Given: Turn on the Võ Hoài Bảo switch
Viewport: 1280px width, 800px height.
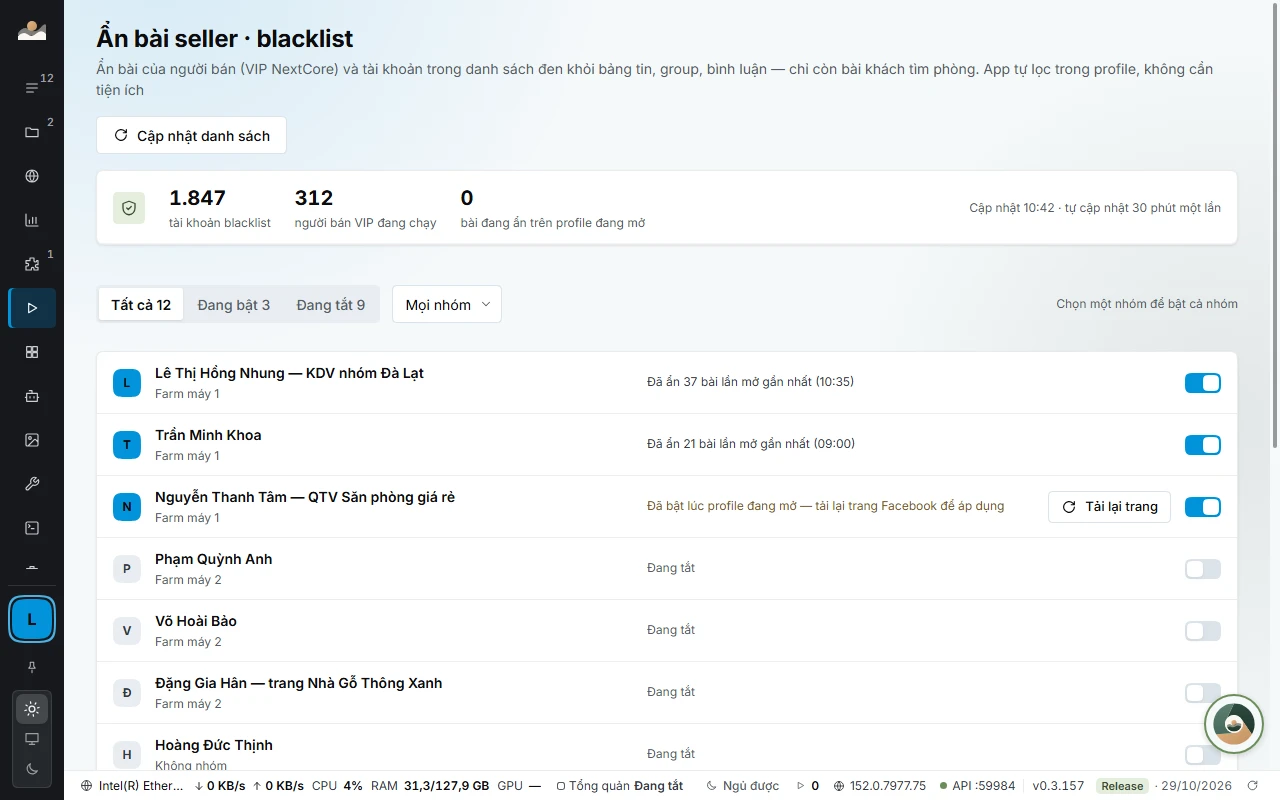Looking at the screenshot, I should coord(1203,631).
